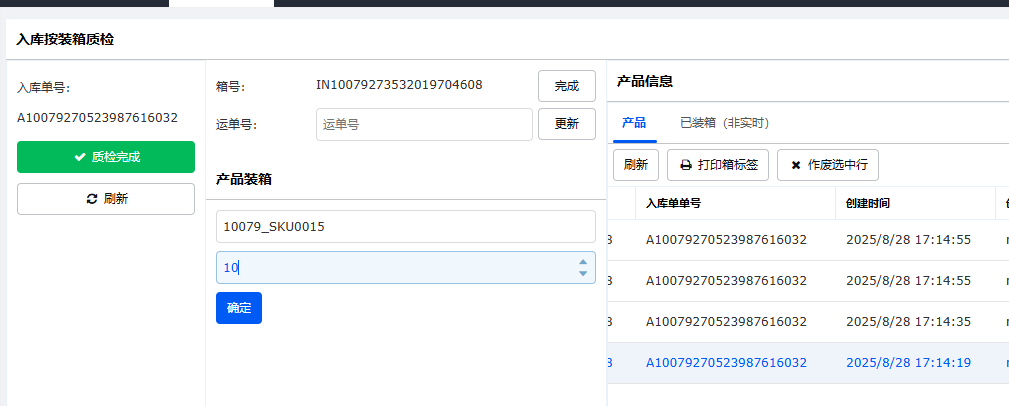Click the refresh icon in left panel 刷新
The image size is (1009, 406).
(x=92, y=199)
